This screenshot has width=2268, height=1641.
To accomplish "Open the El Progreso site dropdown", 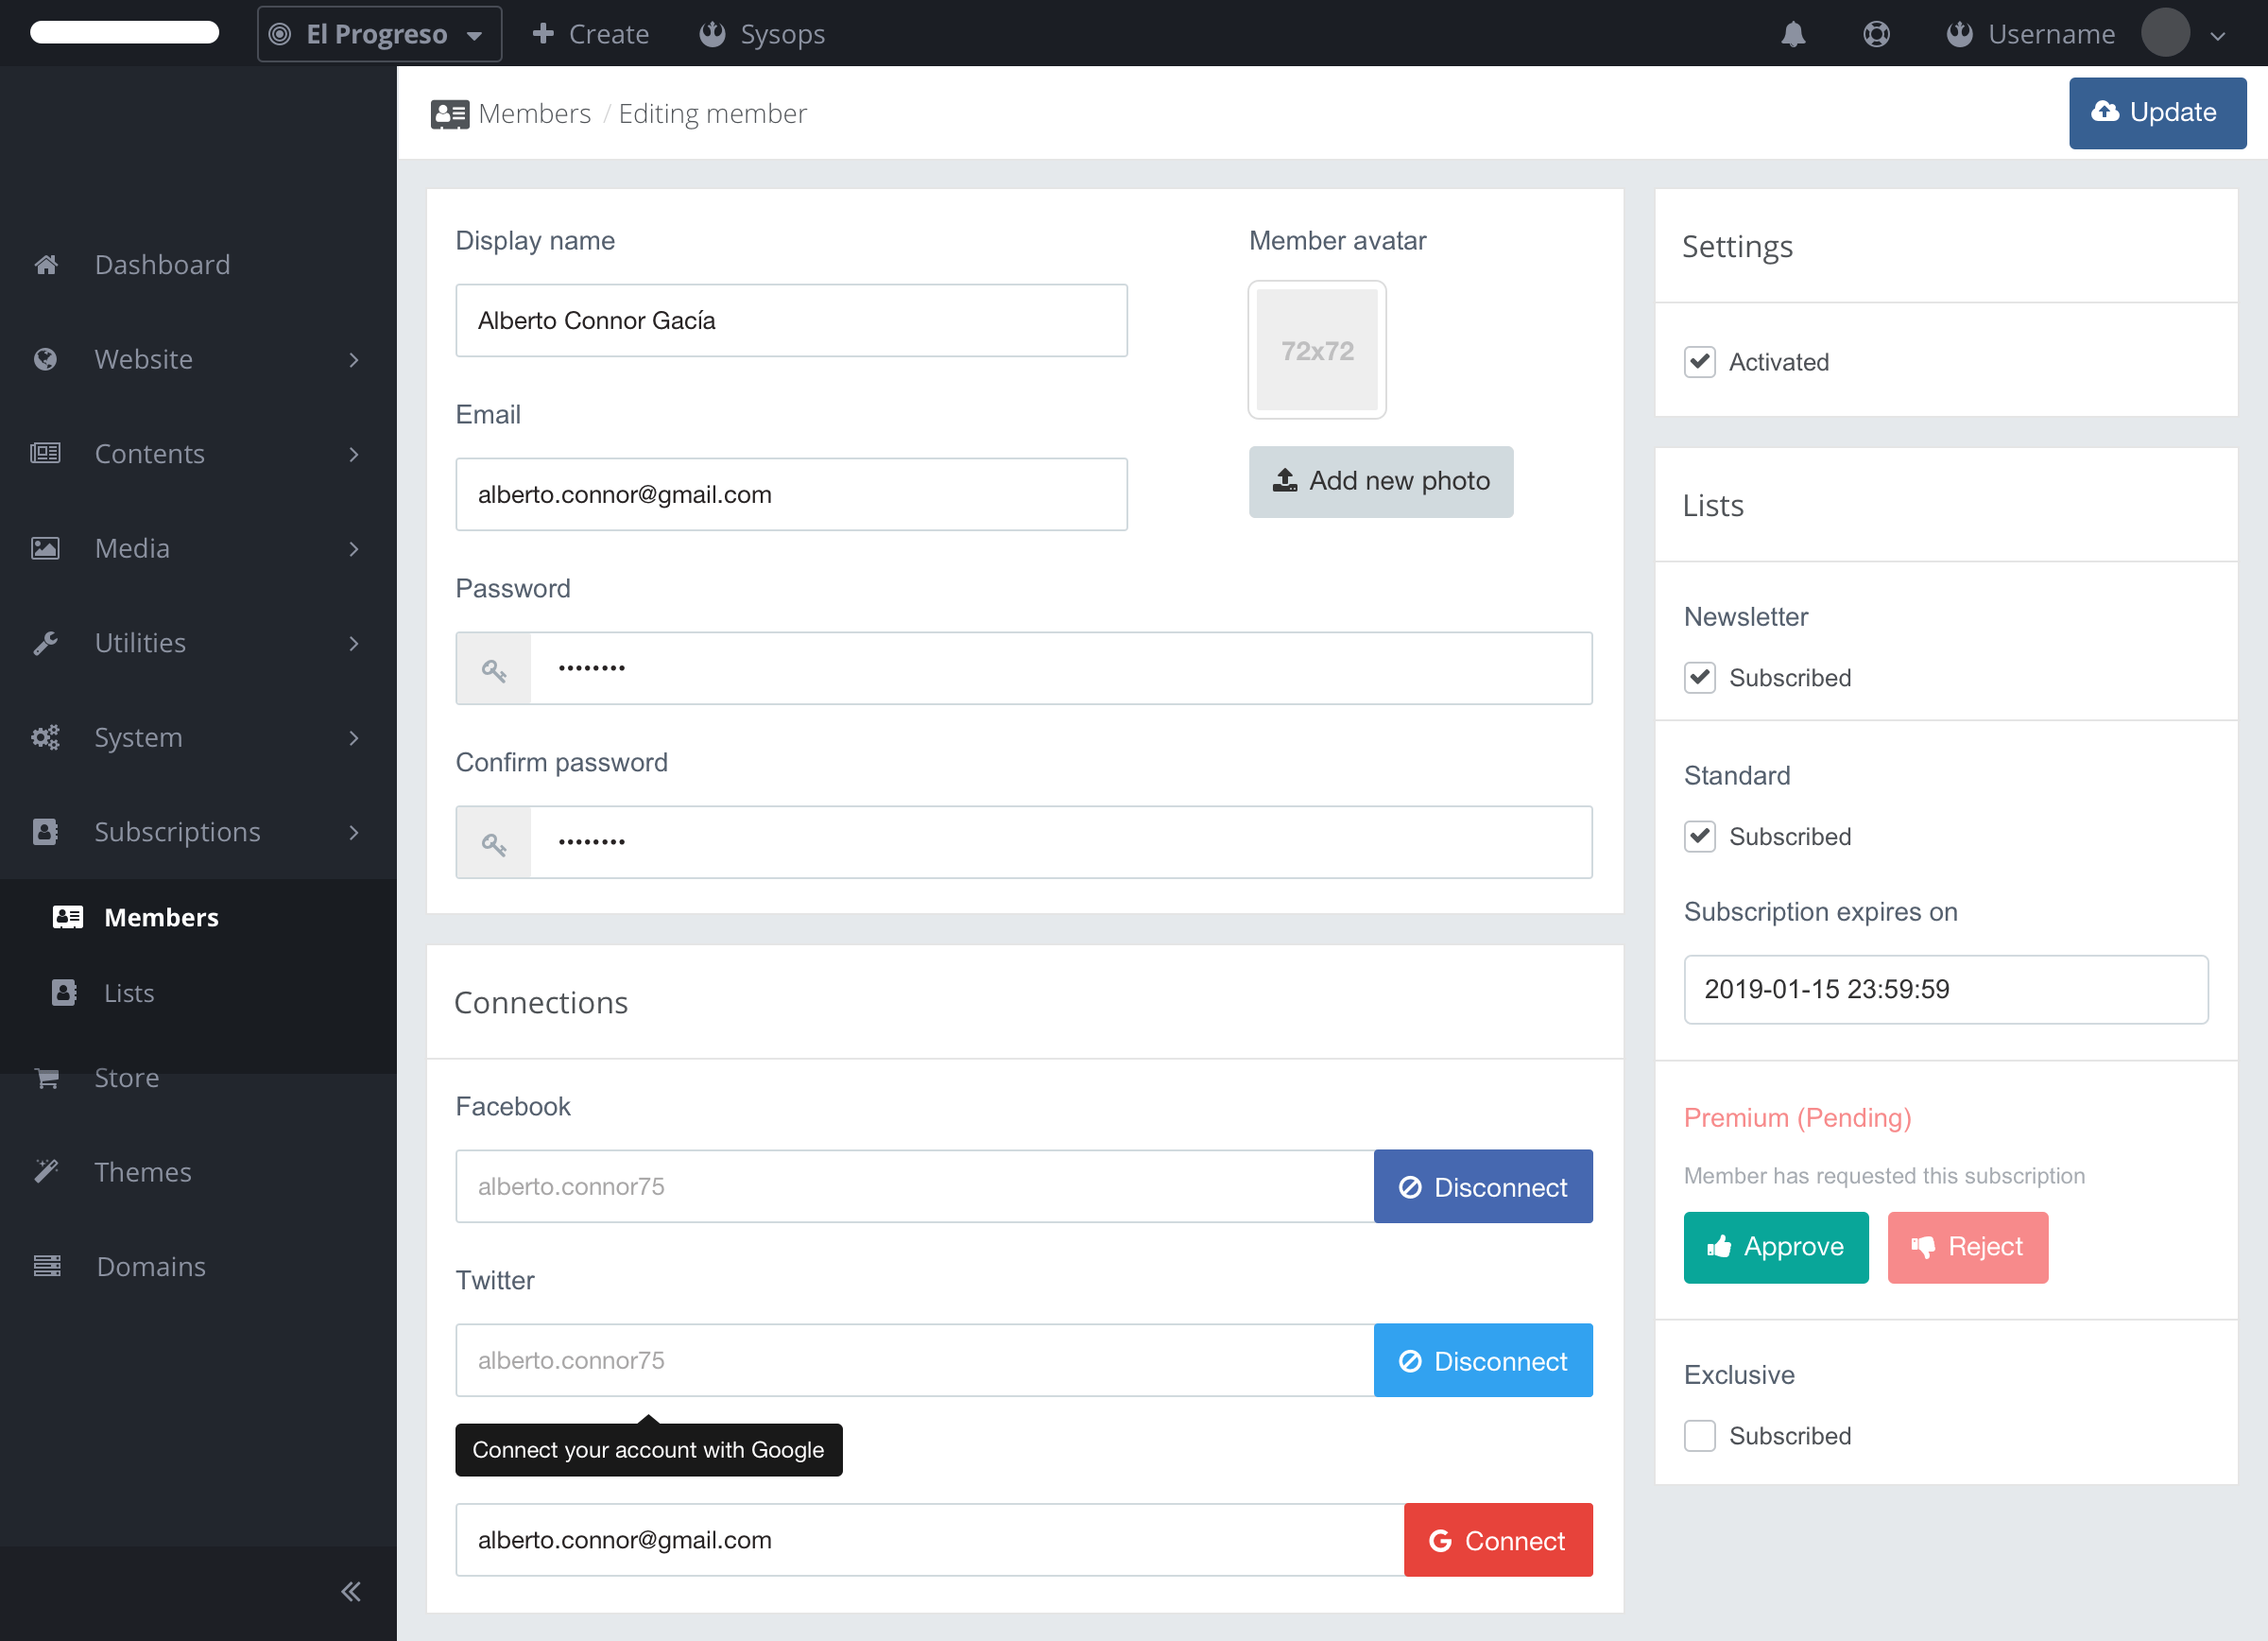I will [x=379, y=34].
